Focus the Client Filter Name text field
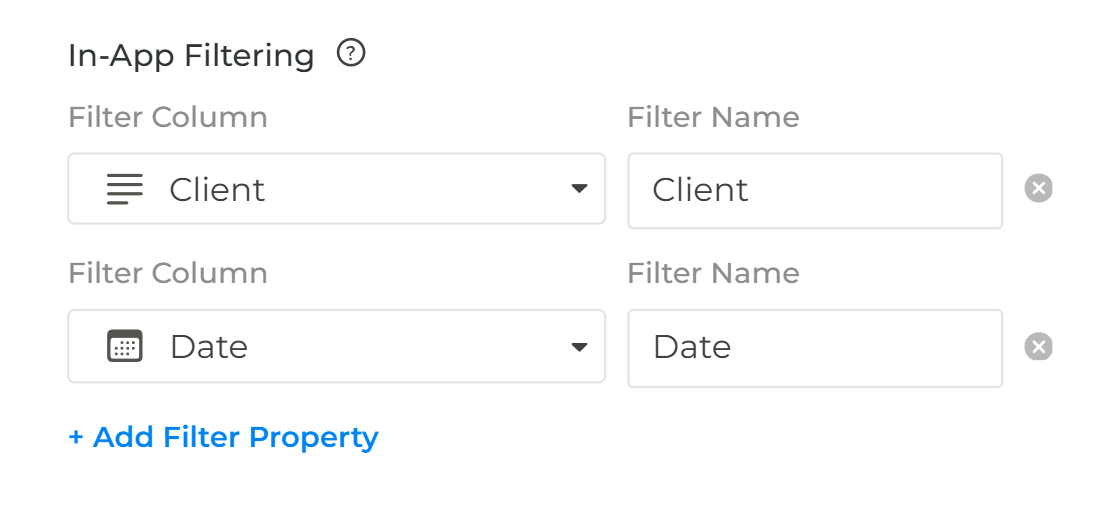The height and width of the screenshot is (527, 1096). 814,190
